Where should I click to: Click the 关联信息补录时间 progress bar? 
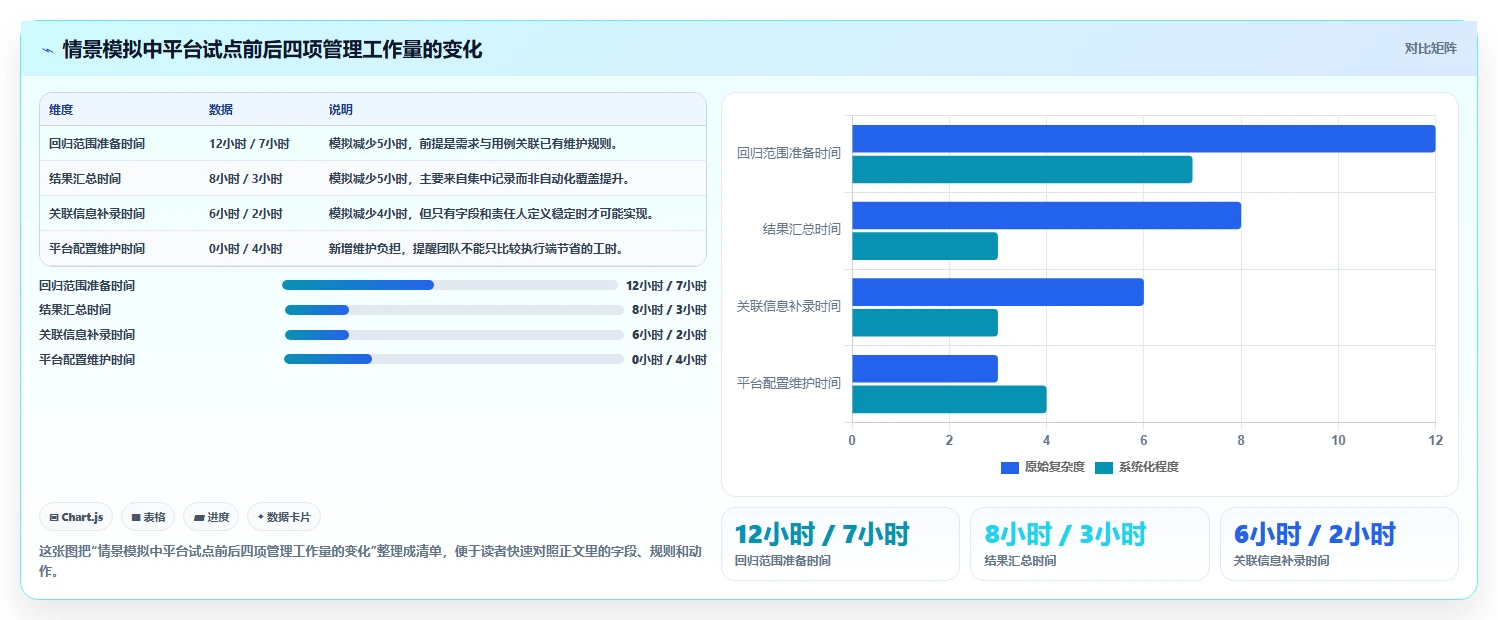(454, 334)
